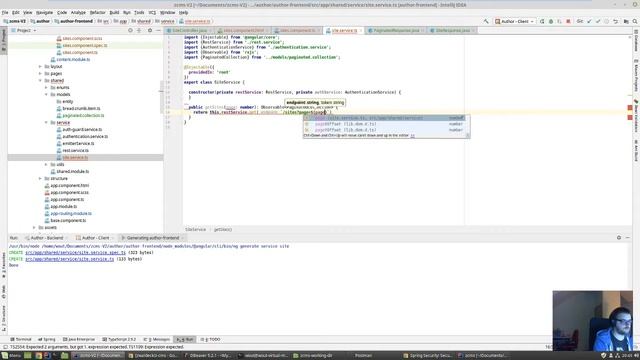Collapse the models folder
Image resolution: width=640 pixels, height=360 pixels.
point(47,94)
